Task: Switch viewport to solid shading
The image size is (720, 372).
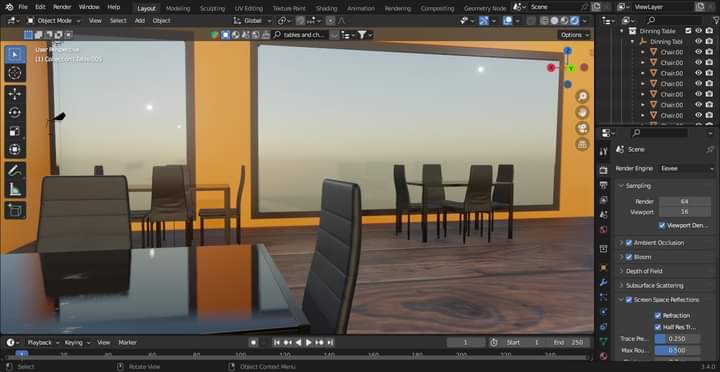Action: tap(555, 21)
